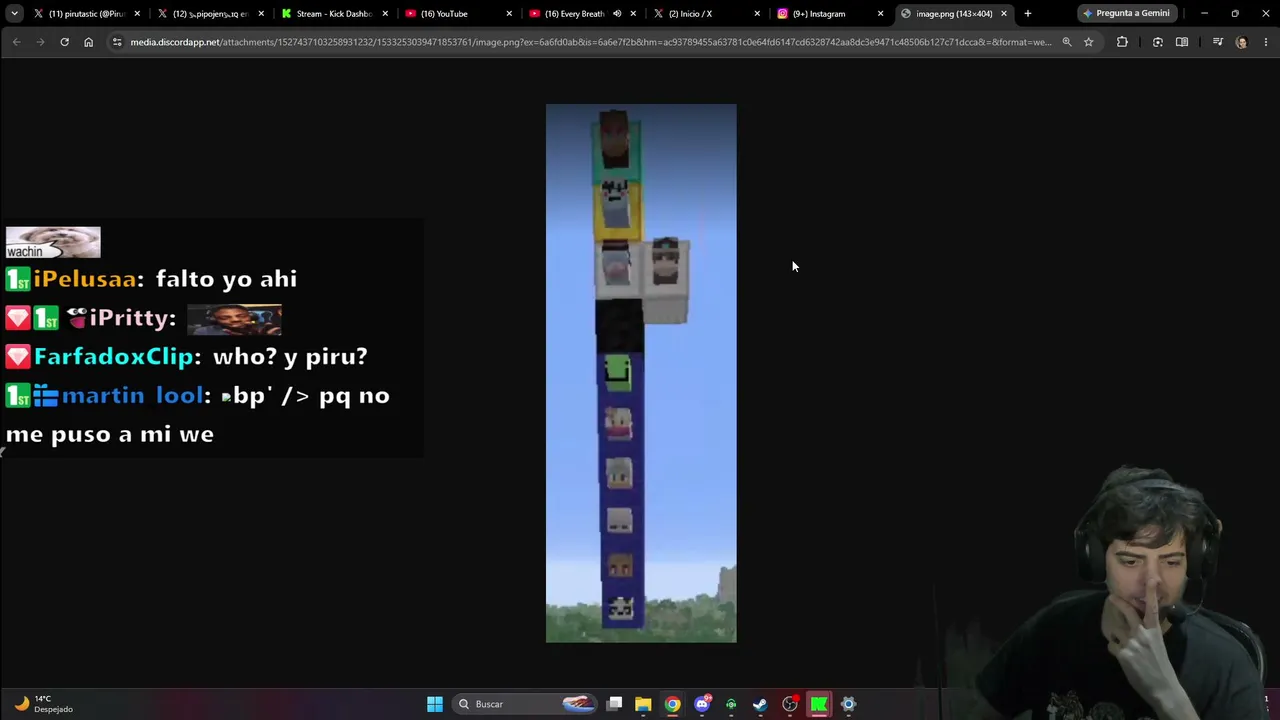Image resolution: width=1280 pixels, height=720 pixels.
Task: Open Task View from the taskbar
Action: click(615, 704)
